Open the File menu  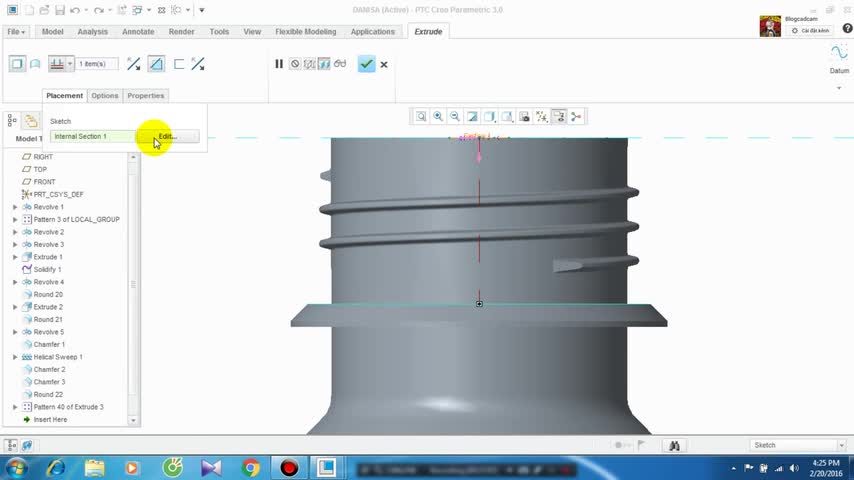[16, 32]
